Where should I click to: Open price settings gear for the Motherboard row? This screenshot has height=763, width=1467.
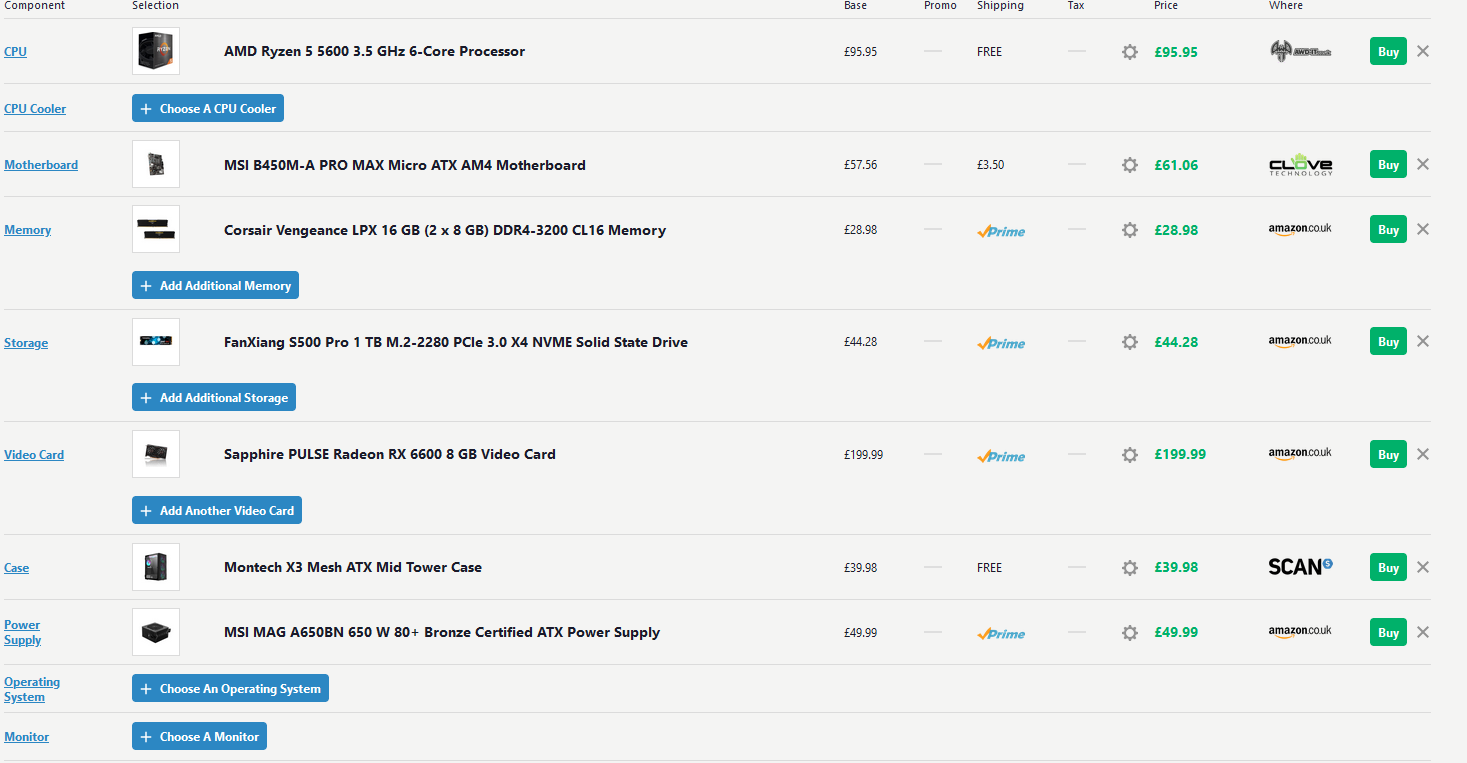[1130, 165]
